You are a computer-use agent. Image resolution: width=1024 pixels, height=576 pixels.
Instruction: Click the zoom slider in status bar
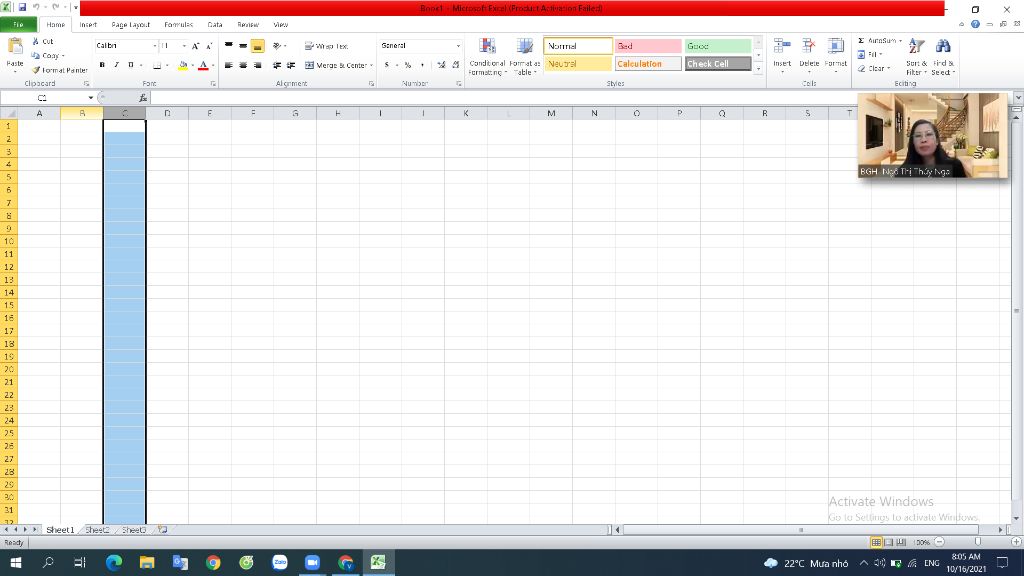(x=978, y=542)
